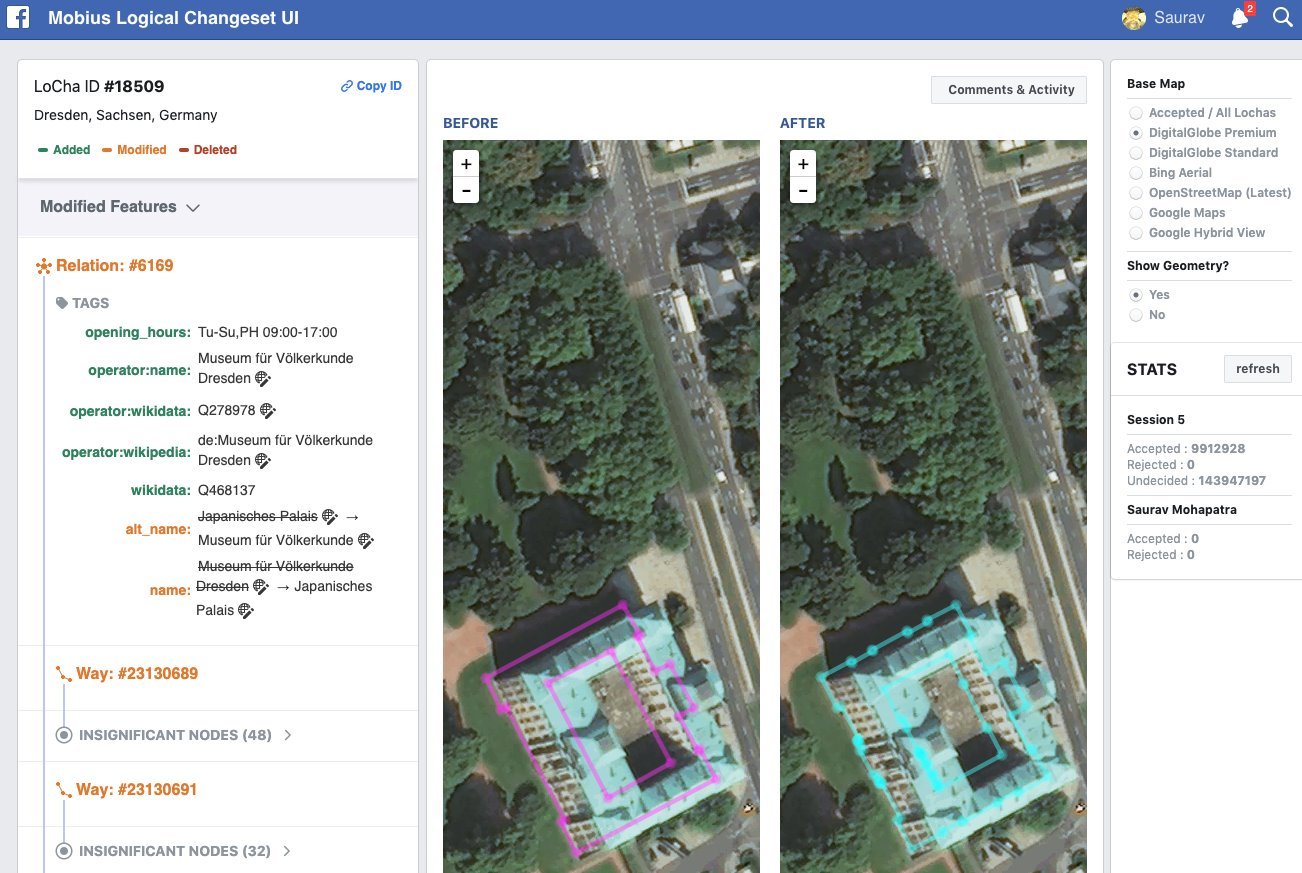Click the Facebook logo icon
1302x873 pixels.
(18, 18)
